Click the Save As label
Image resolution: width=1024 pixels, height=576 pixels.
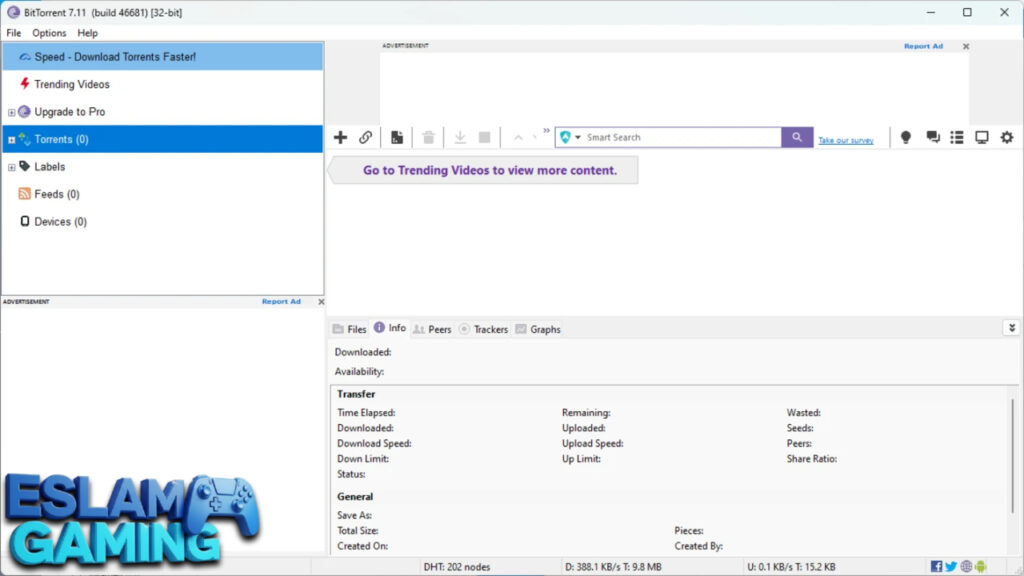355,515
